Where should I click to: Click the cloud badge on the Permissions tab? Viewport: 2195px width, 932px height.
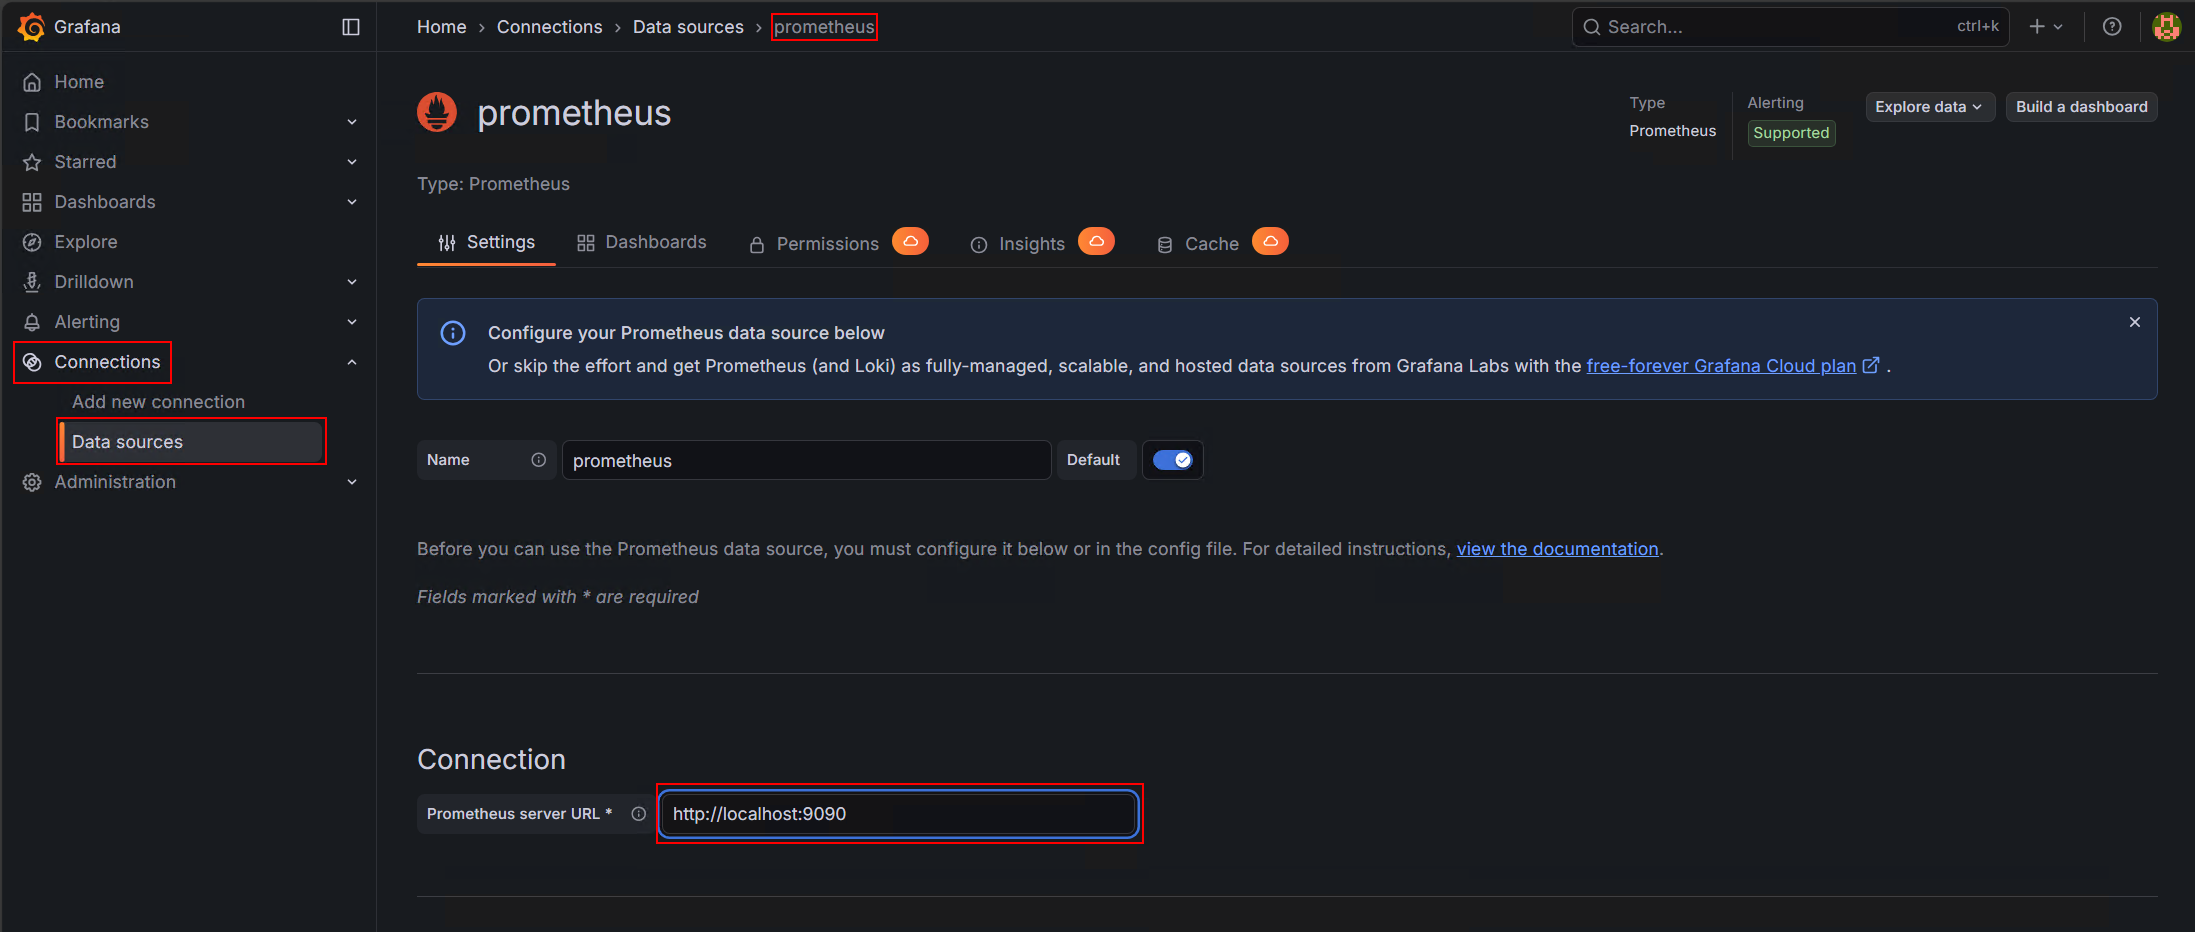click(910, 241)
